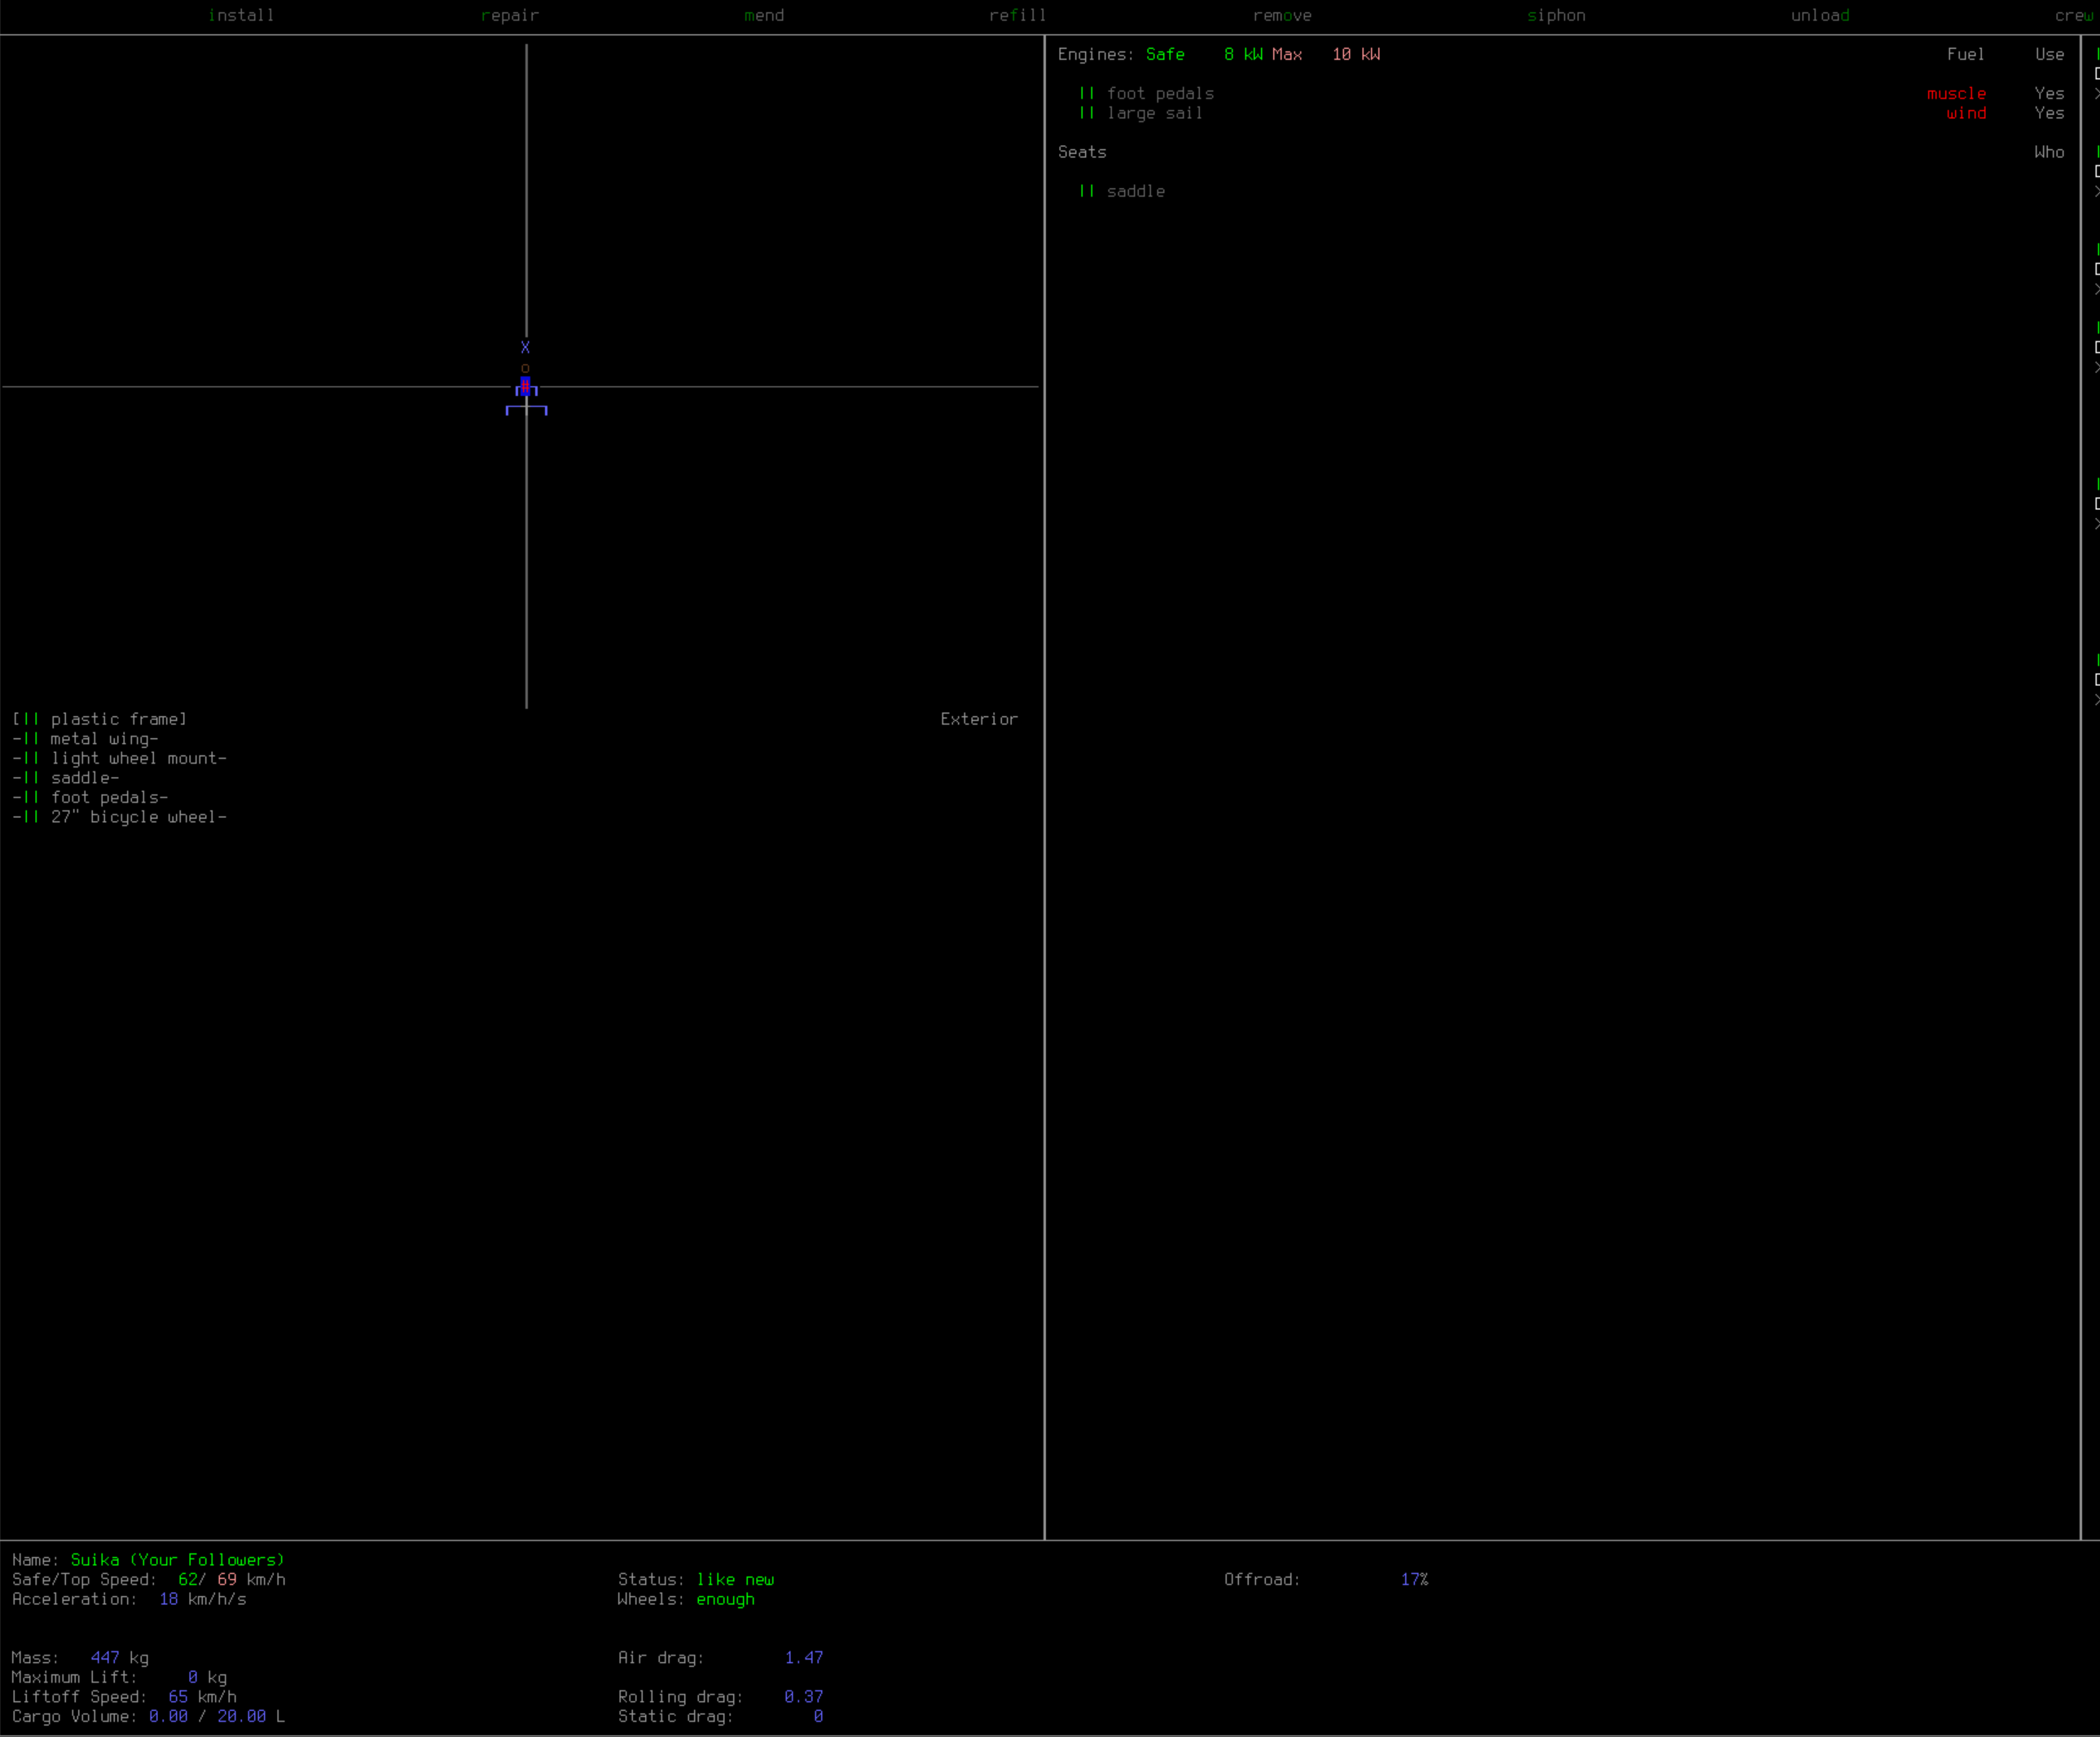The image size is (2100, 1737).
Task: Click the wide blue bracket tile below cursor
Action: click(526, 409)
